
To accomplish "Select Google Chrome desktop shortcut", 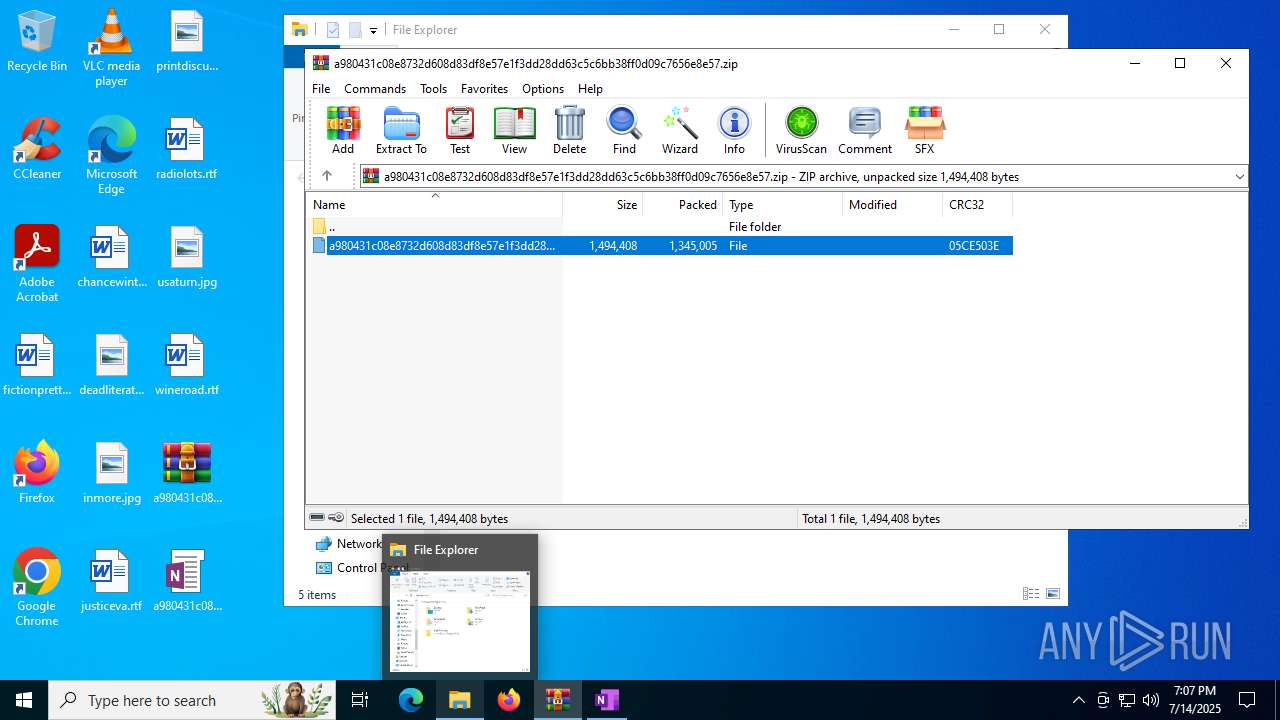I will pyautogui.click(x=37, y=588).
